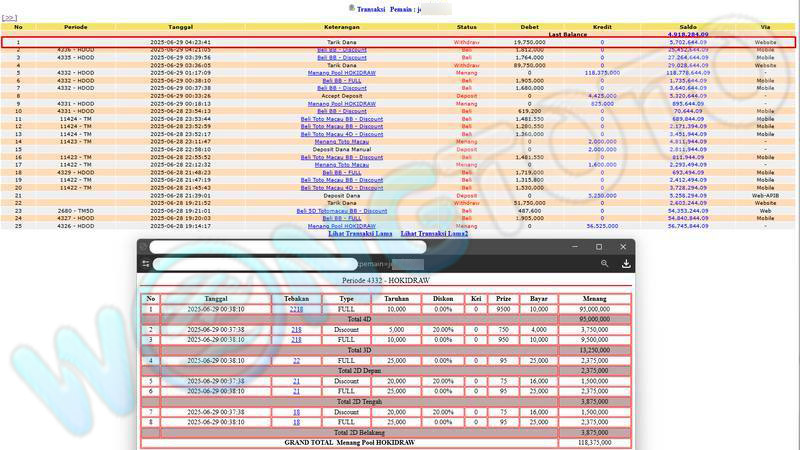800x450 pixels.
Task: Open the Lihat Transaksi Lama2 link
Action: click(x=434, y=234)
